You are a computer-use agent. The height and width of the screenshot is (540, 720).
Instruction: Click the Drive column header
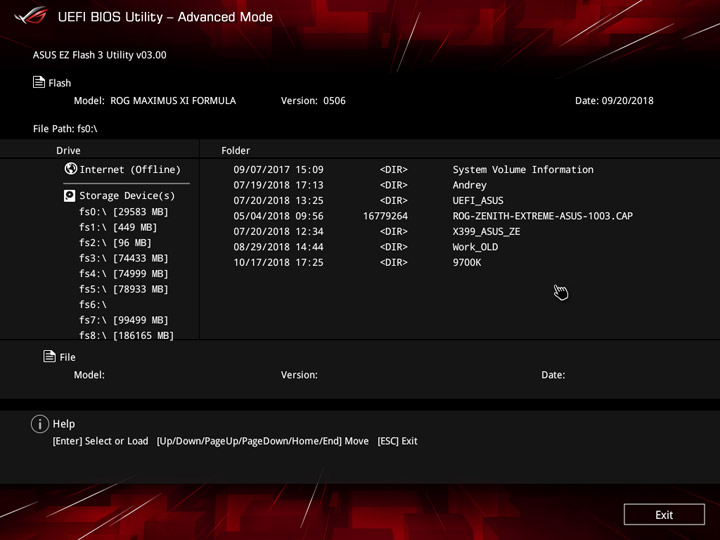pyautogui.click(x=68, y=150)
